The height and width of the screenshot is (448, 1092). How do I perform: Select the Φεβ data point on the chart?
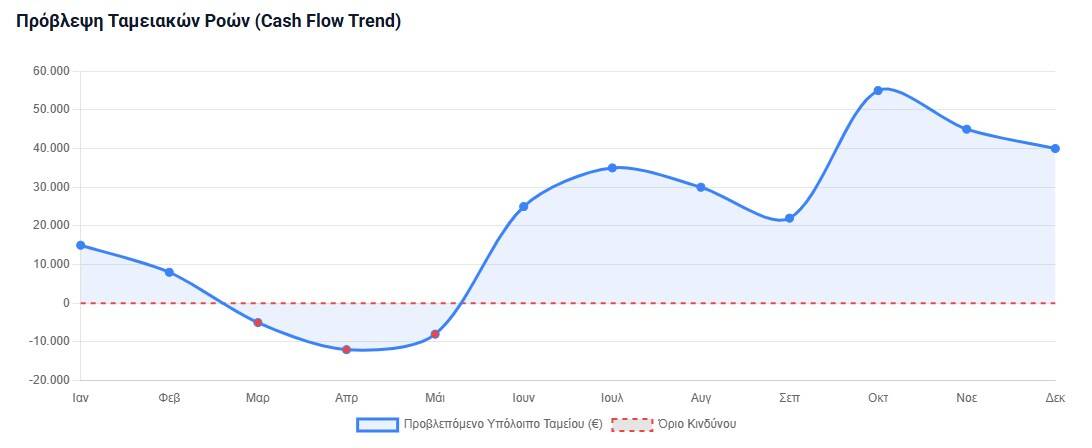tap(169, 272)
